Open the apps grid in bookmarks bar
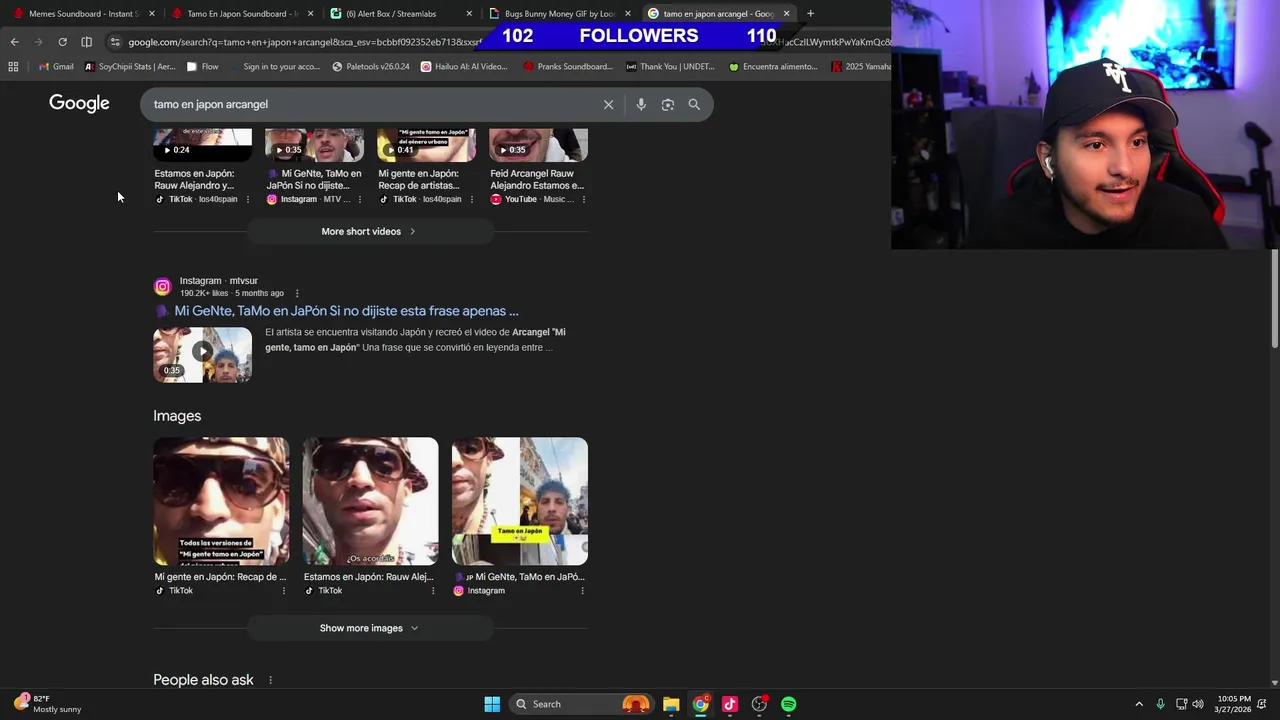The width and height of the screenshot is (1280, 720). tap(13, 67)
